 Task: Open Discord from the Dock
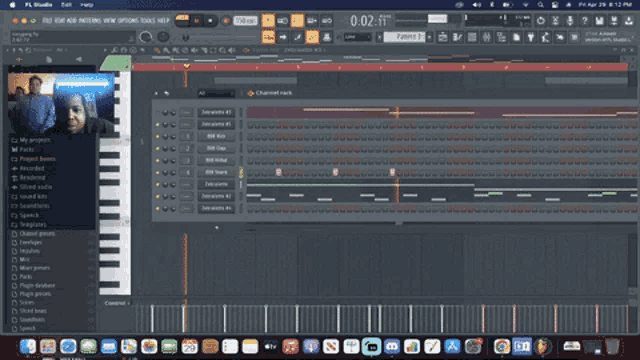391,347
